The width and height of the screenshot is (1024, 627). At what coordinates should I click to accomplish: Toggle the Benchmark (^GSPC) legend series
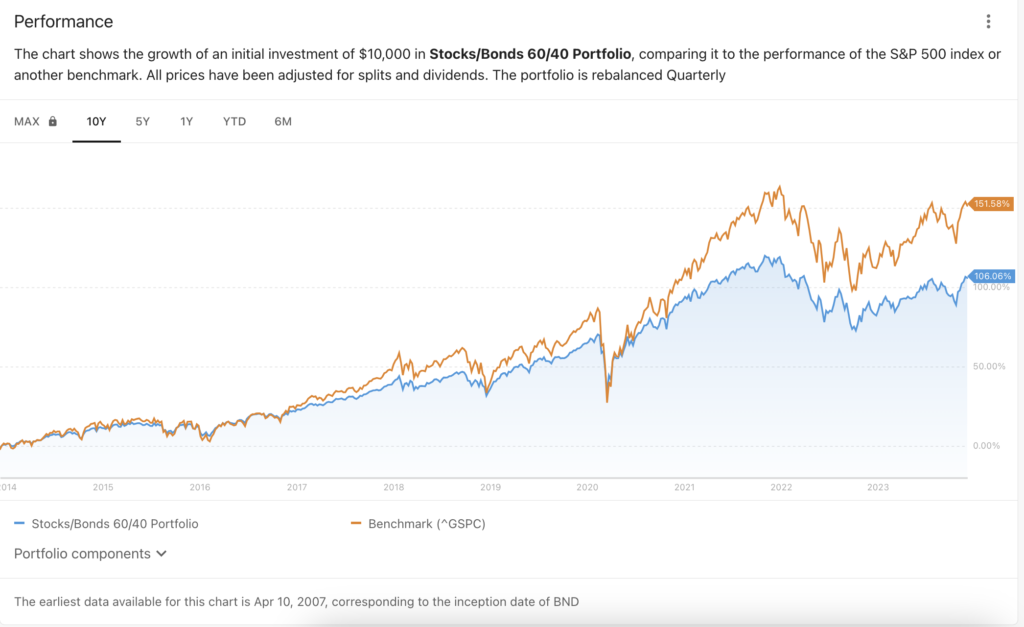426,523
